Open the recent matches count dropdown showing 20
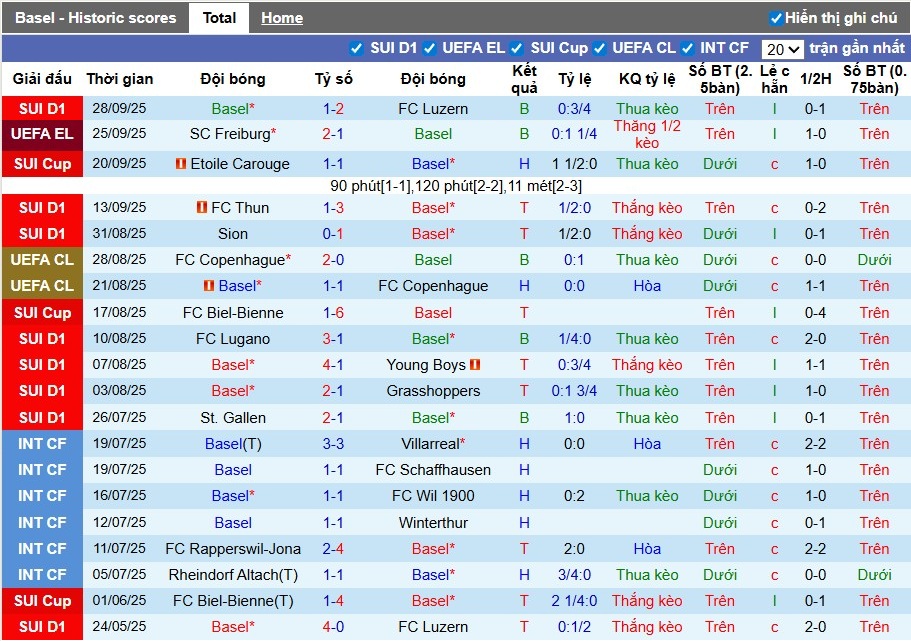Image resolution: width=911 pixels, height=641 pixels. pyautogui.click(x=782, y=47)
